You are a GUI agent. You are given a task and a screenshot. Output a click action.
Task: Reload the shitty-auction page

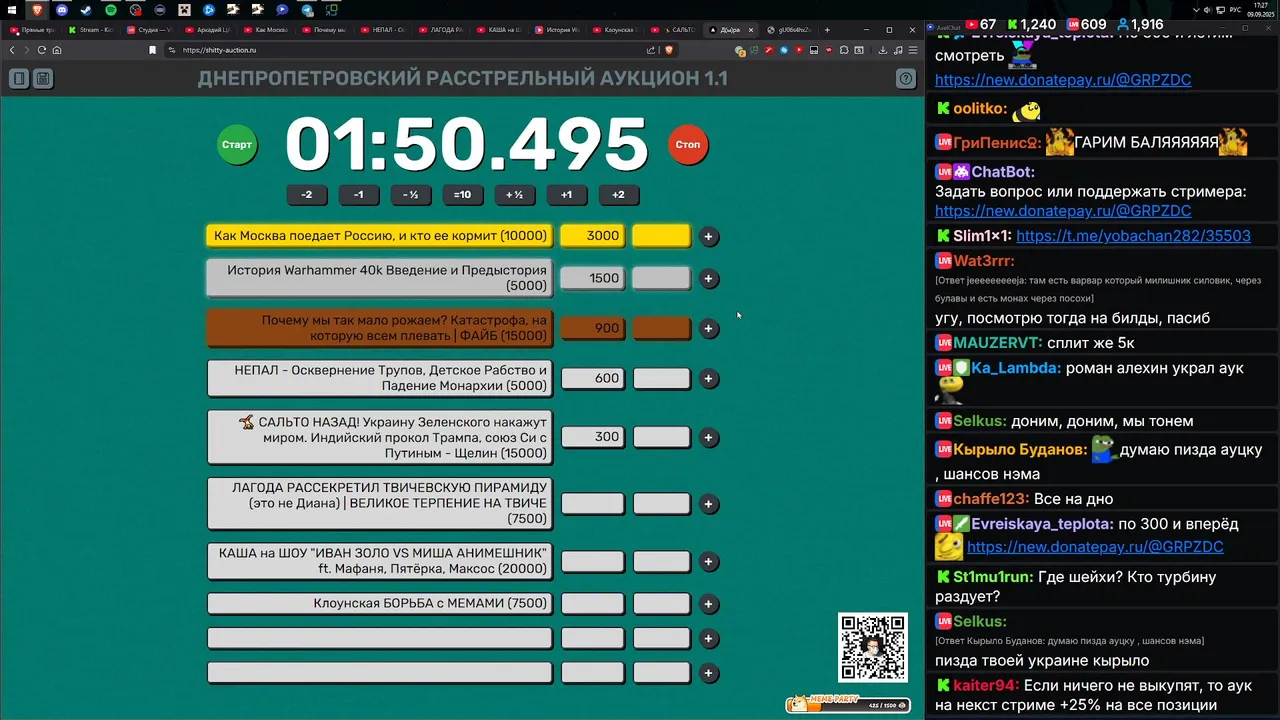[x=42, y=50]
